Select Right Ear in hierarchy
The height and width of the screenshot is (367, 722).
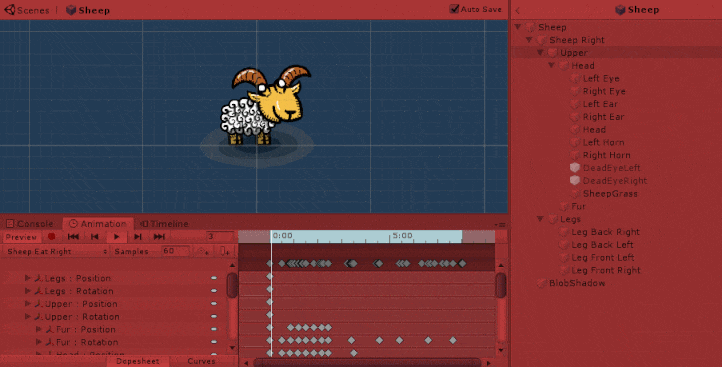[x=603, y=117]
